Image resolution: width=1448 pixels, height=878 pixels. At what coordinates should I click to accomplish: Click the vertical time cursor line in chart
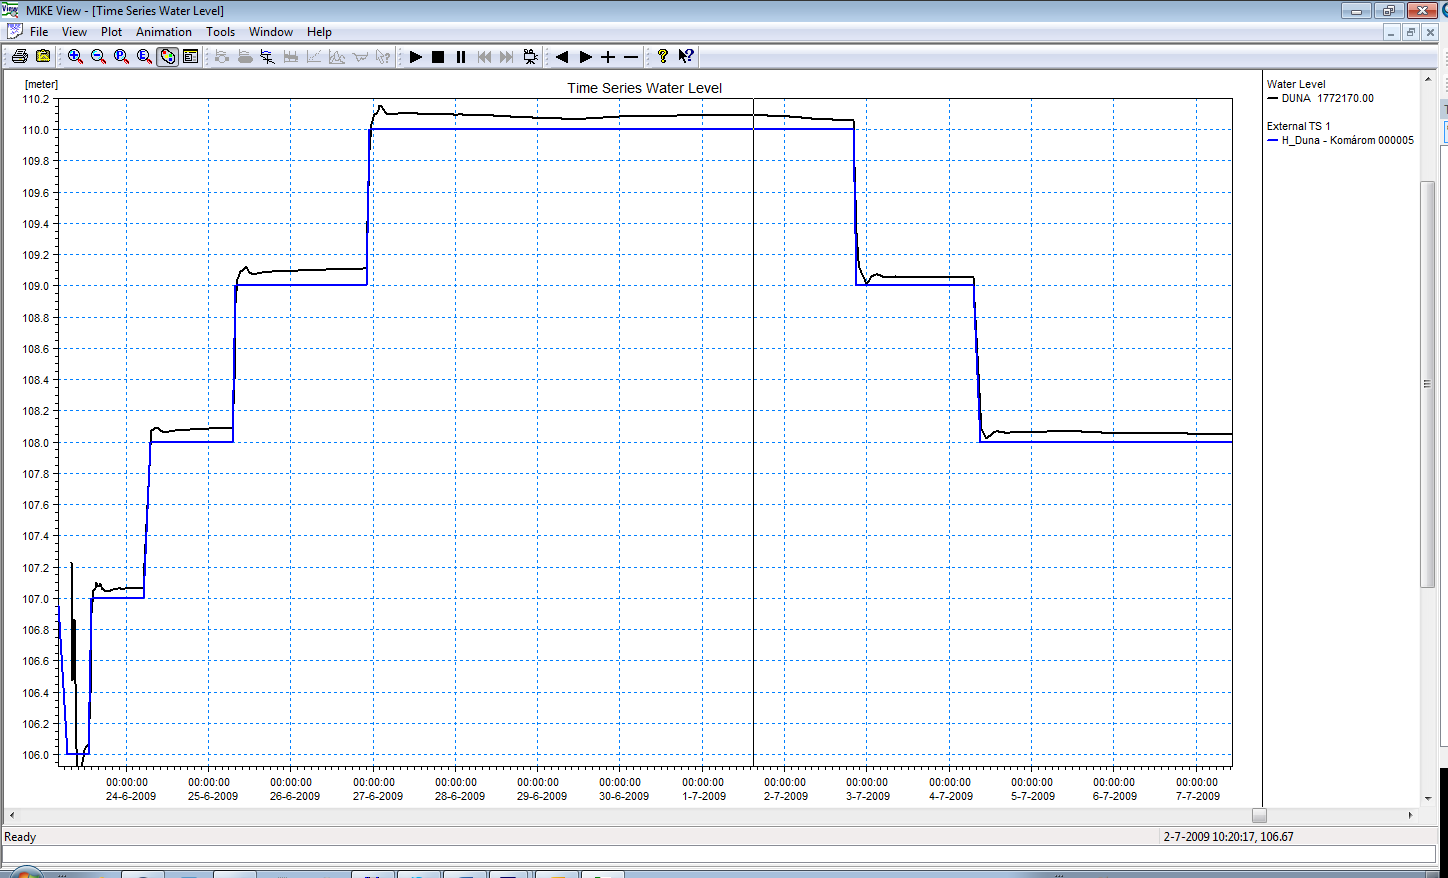753,432
